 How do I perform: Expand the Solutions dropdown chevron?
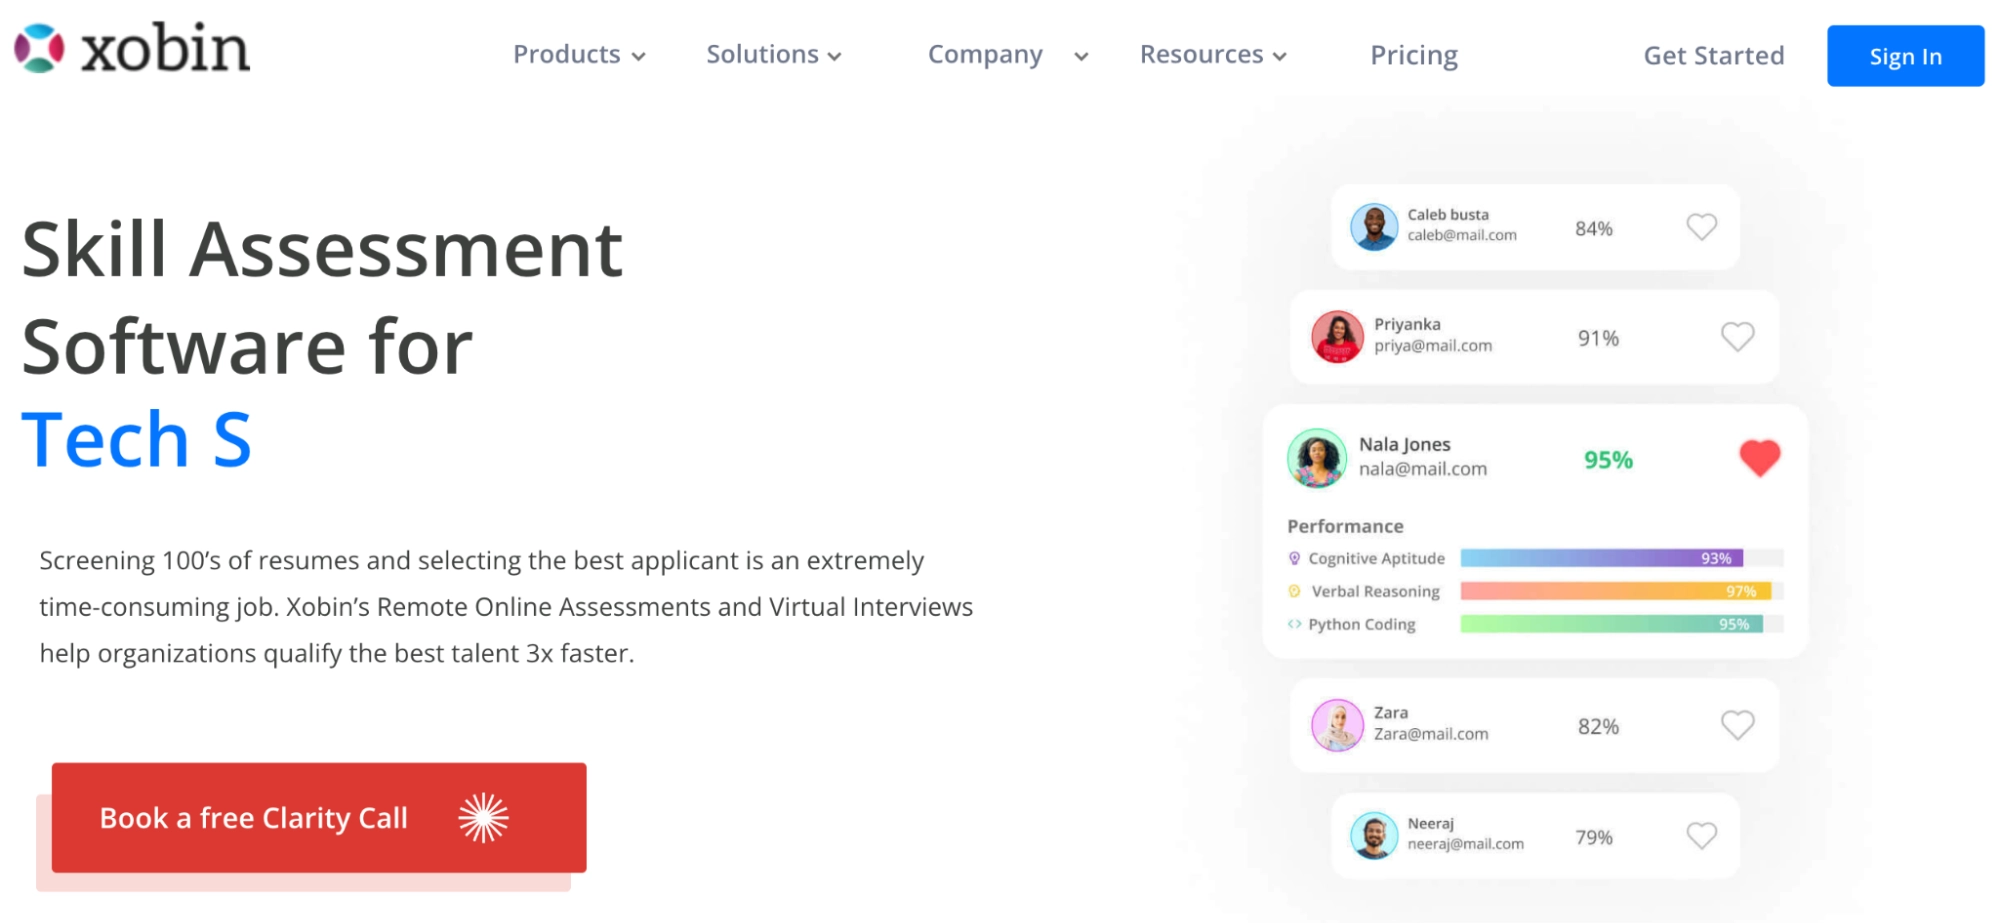834,57
